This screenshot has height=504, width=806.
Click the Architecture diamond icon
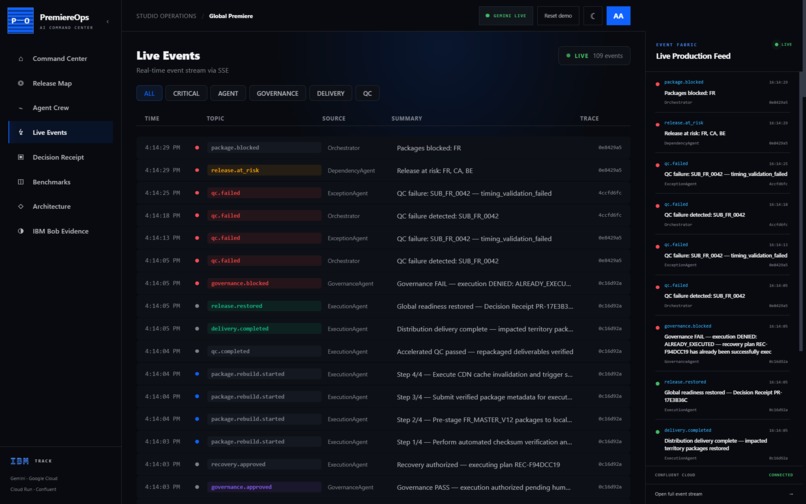point(21,206)
